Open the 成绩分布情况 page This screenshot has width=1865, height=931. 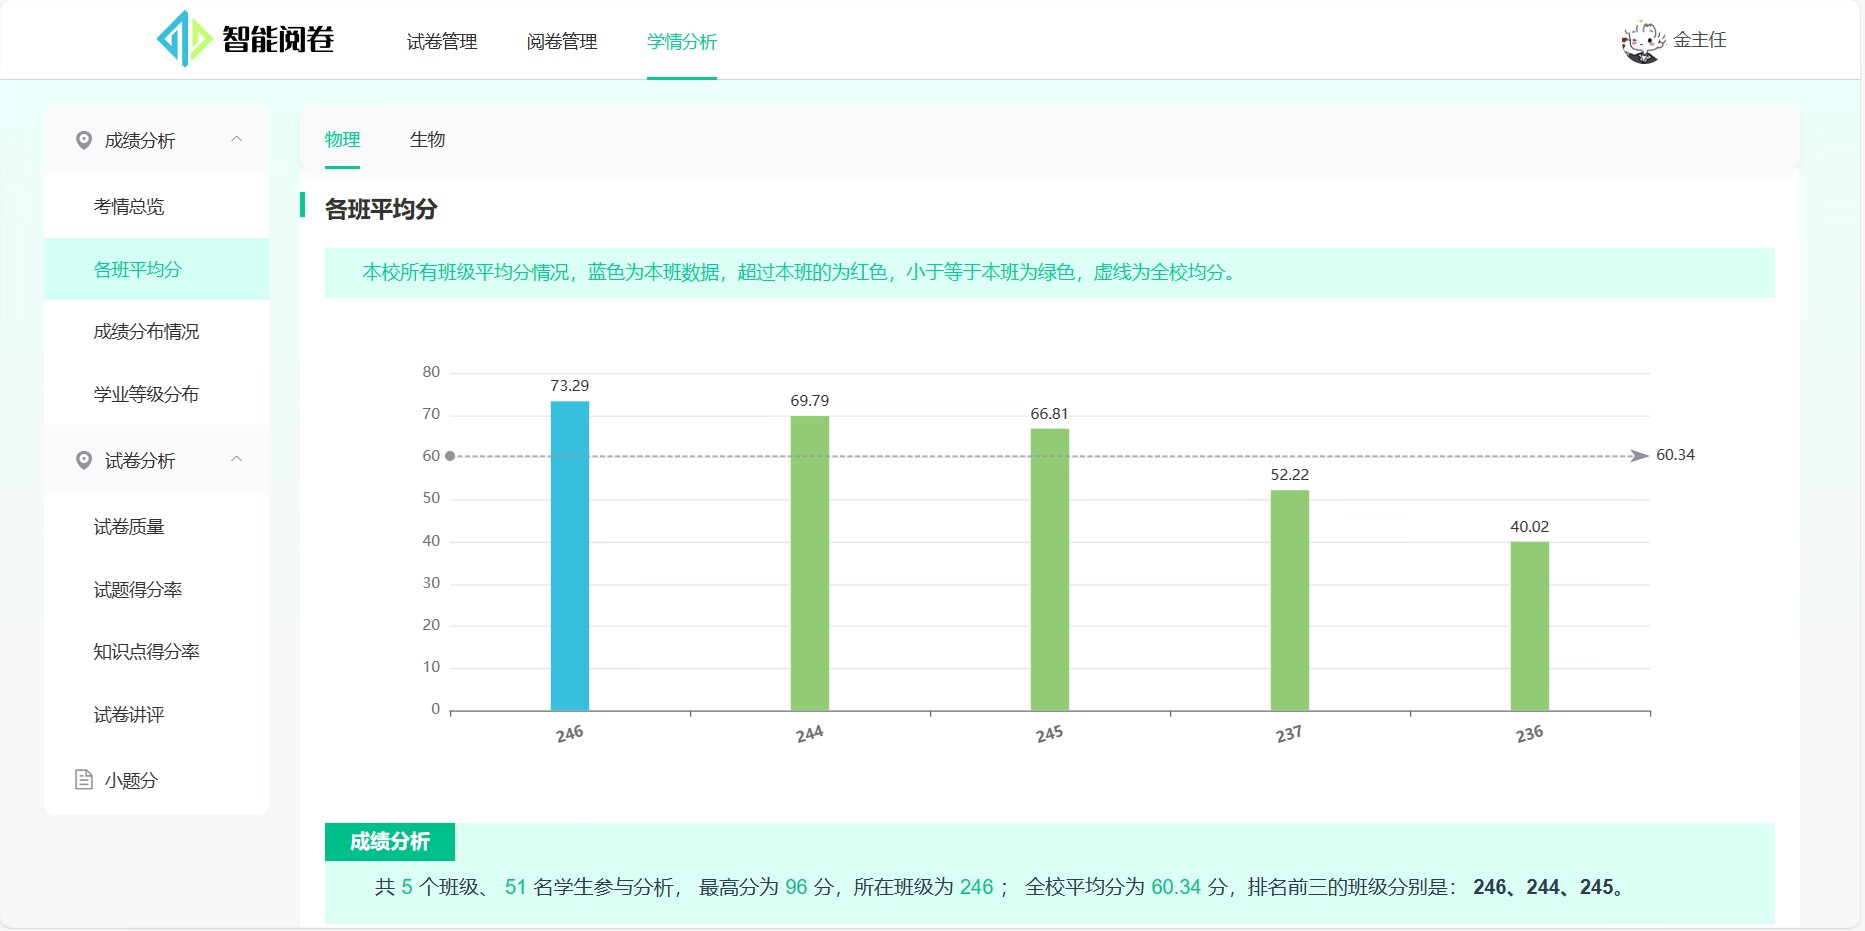click(148, 331)
